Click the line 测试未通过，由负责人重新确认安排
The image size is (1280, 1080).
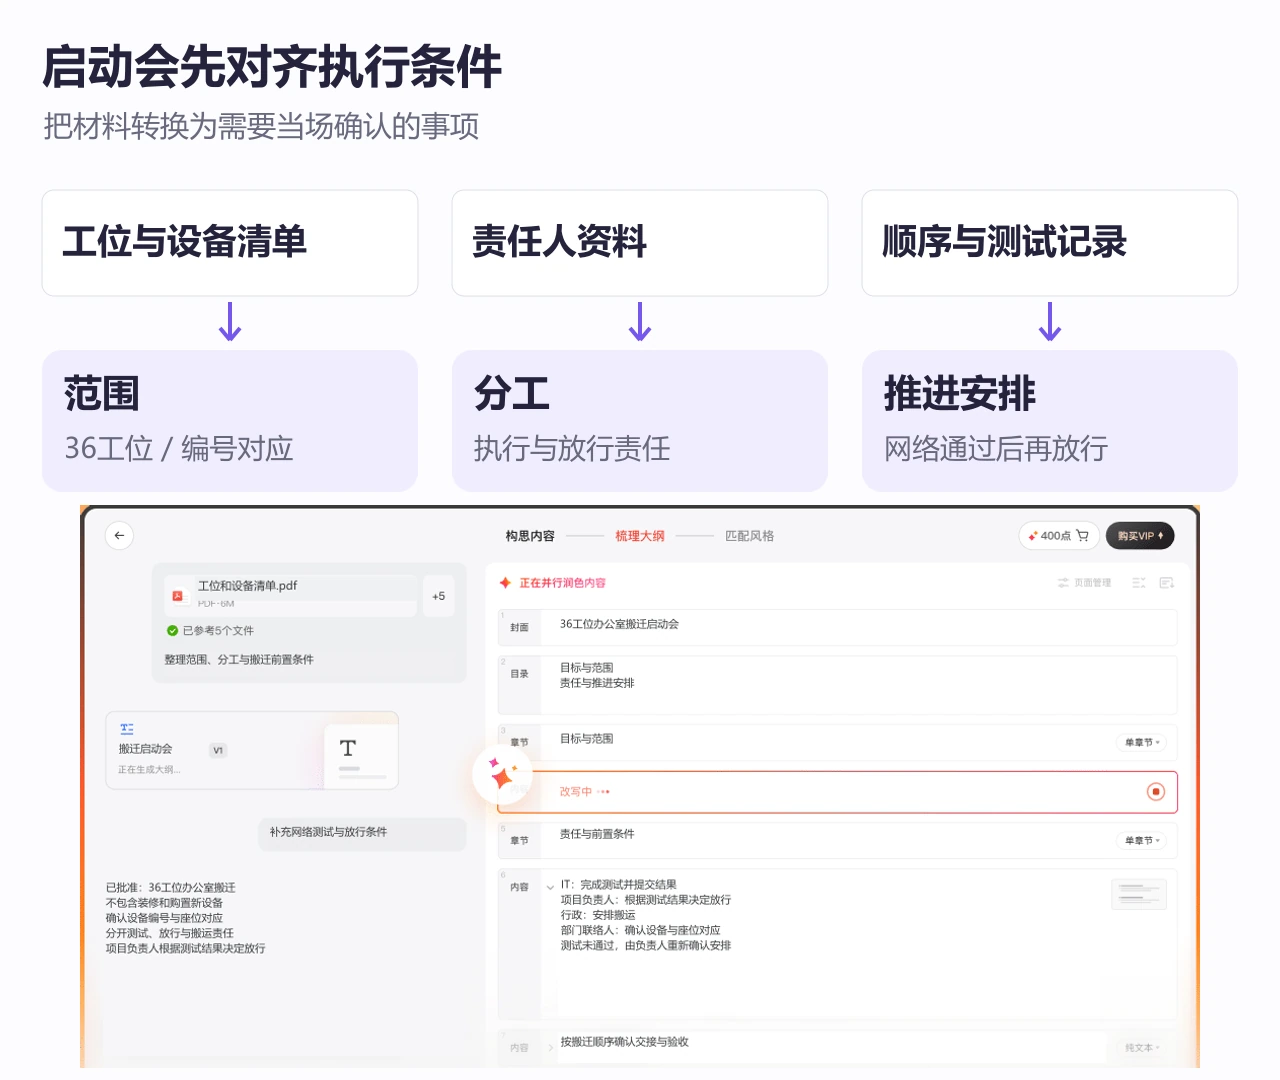(646, 946)
